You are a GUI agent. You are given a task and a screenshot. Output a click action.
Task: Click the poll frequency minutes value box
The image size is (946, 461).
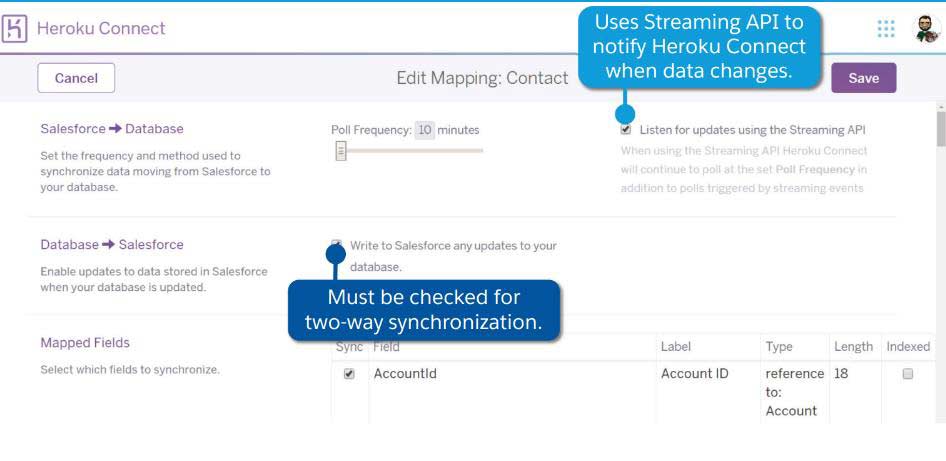425,130
